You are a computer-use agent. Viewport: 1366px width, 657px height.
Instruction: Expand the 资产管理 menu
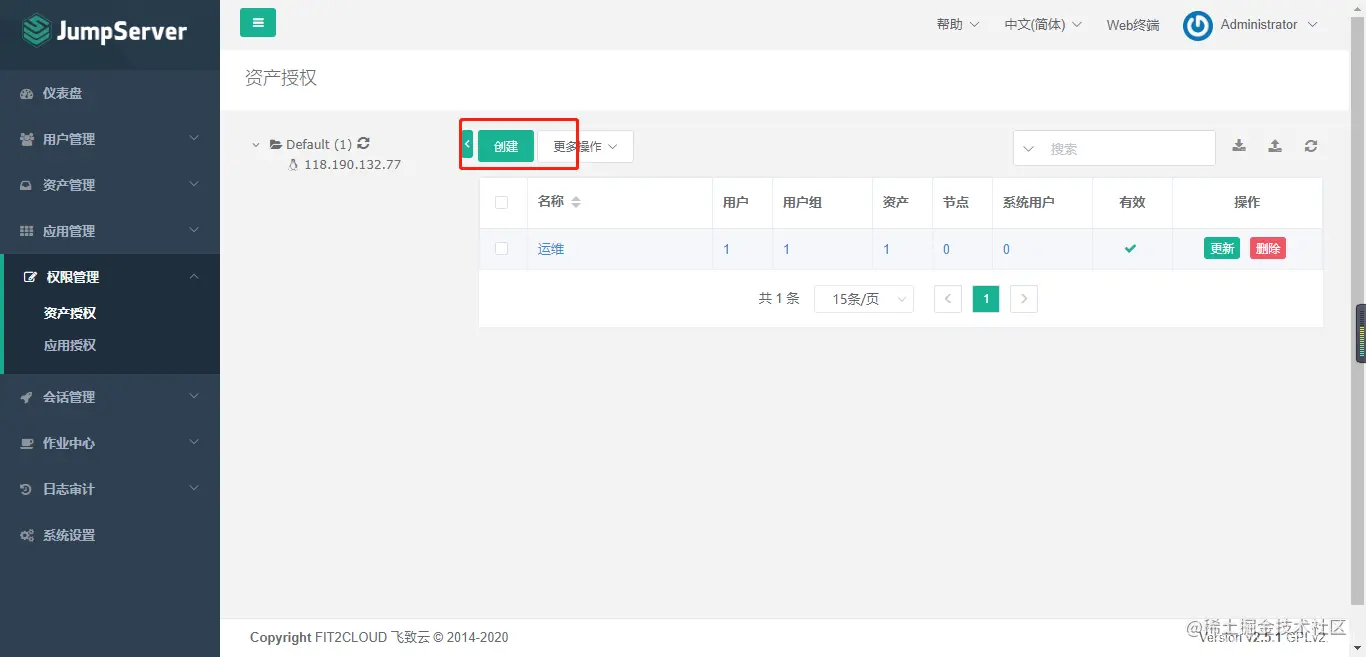pos(110,185)
